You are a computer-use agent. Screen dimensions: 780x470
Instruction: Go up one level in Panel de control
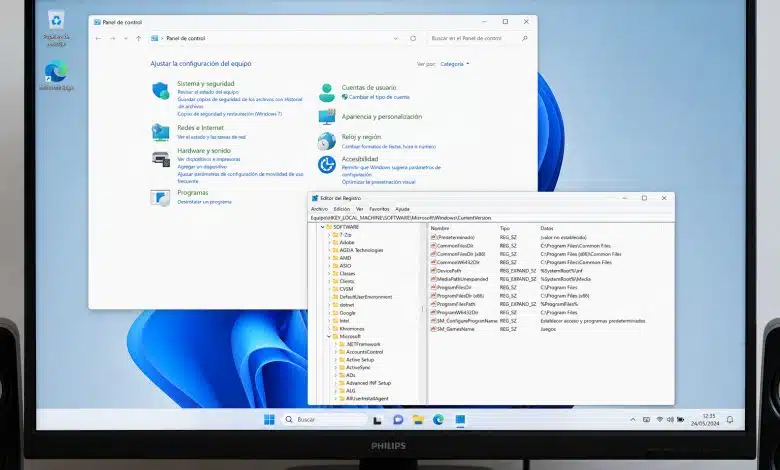click(x=139, y=38)
